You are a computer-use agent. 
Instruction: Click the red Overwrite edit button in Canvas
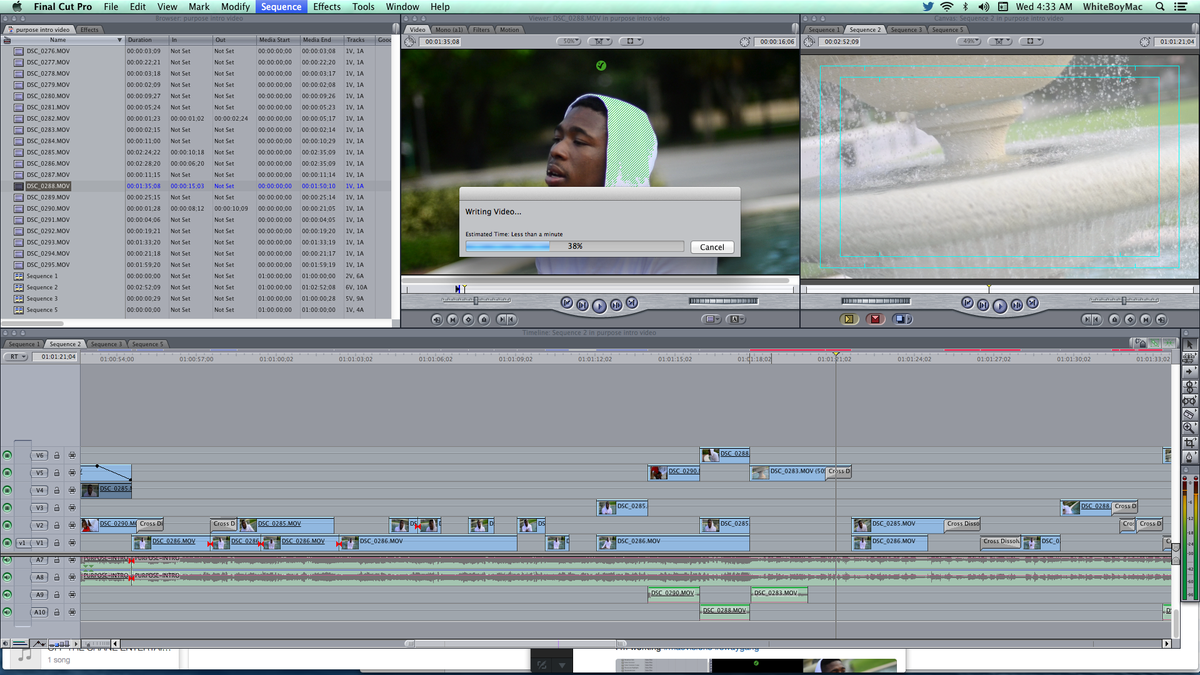[875, 319]
